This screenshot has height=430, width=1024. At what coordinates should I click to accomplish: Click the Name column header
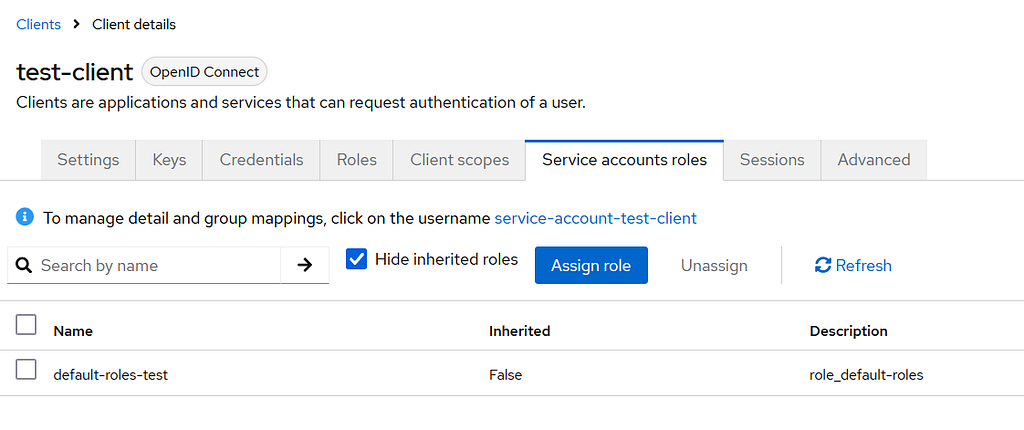pyautogui.click(x=73, y=331)
